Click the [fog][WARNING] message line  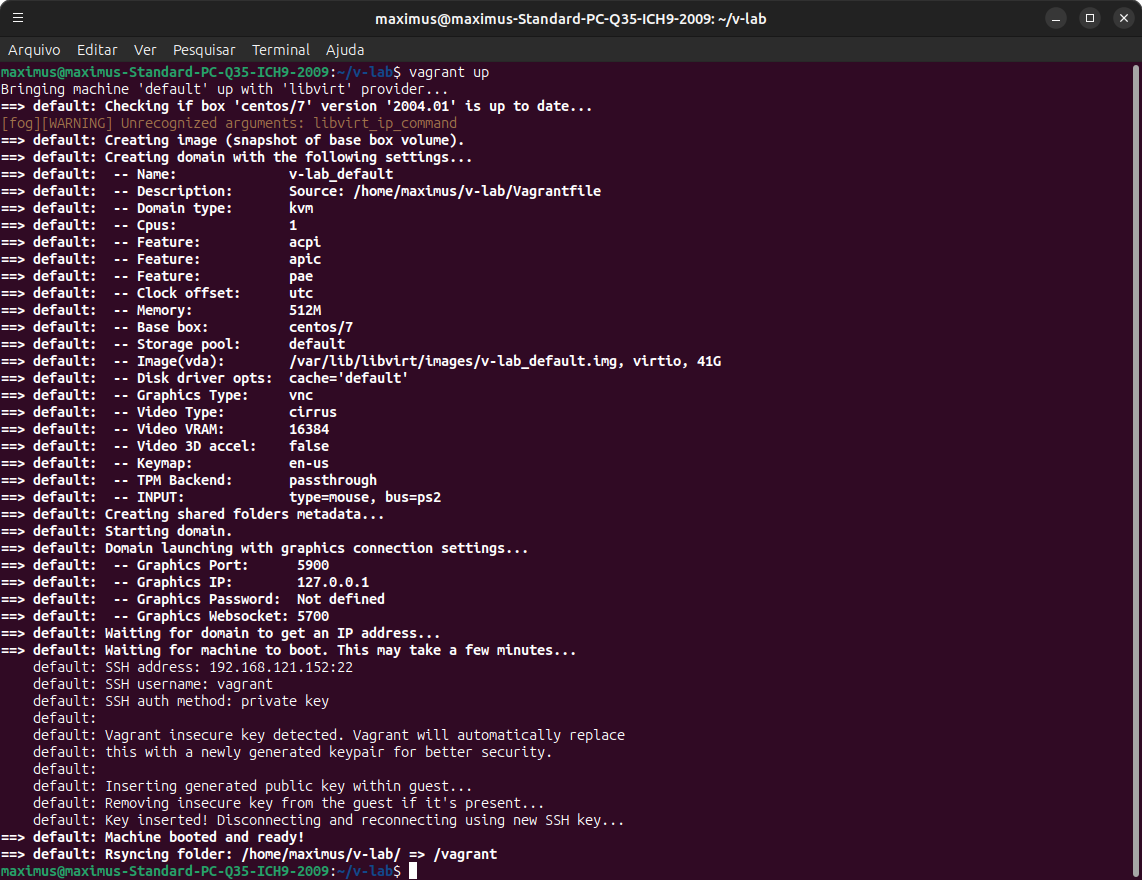[230, 122]
